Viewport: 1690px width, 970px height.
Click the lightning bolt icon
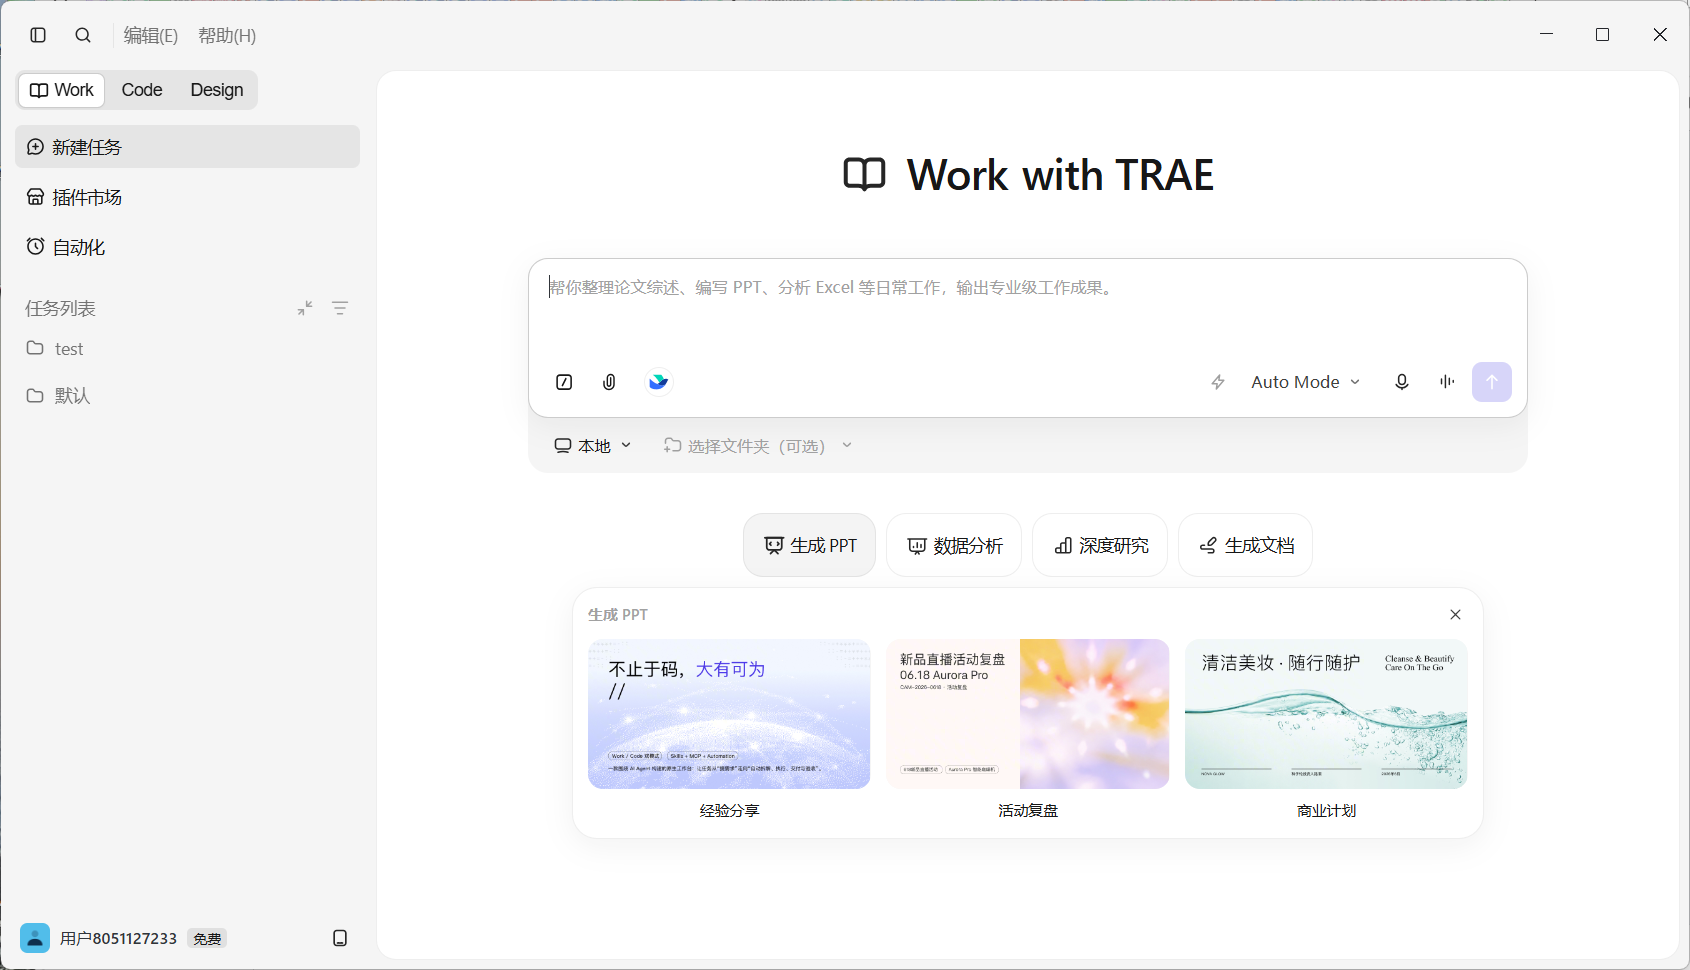[1218, 382]
